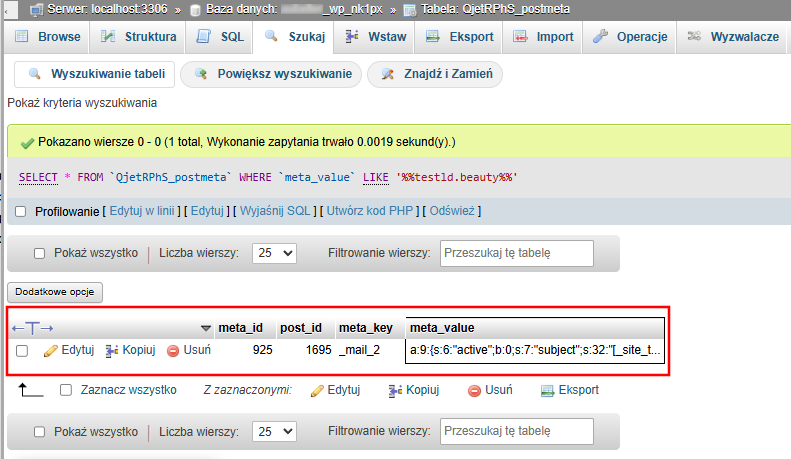This screenshot has height=459, width=791.
Task: Click the Znajdź i Zamień icon
Action: tap(387, 74)
